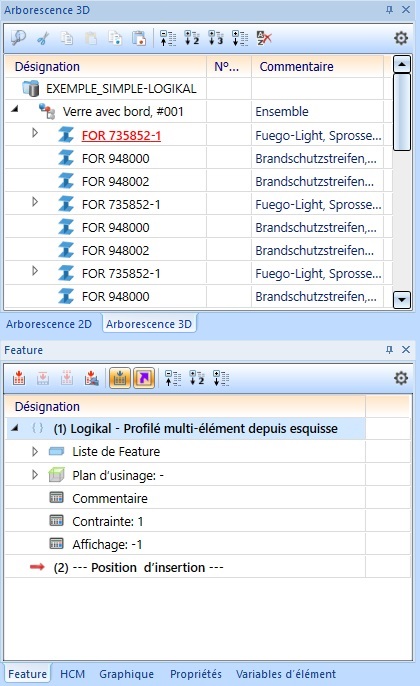This screenshot has width=420, height=686.
Task: Open Arborescence 3D settings gear
Action: point(401,38)
